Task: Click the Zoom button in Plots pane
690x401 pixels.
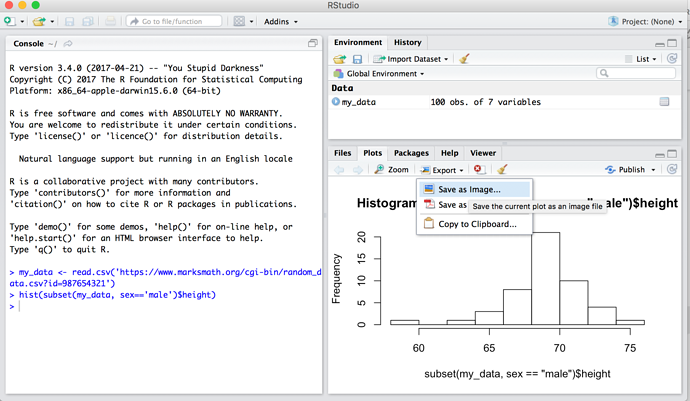Action: pos(391,170)
